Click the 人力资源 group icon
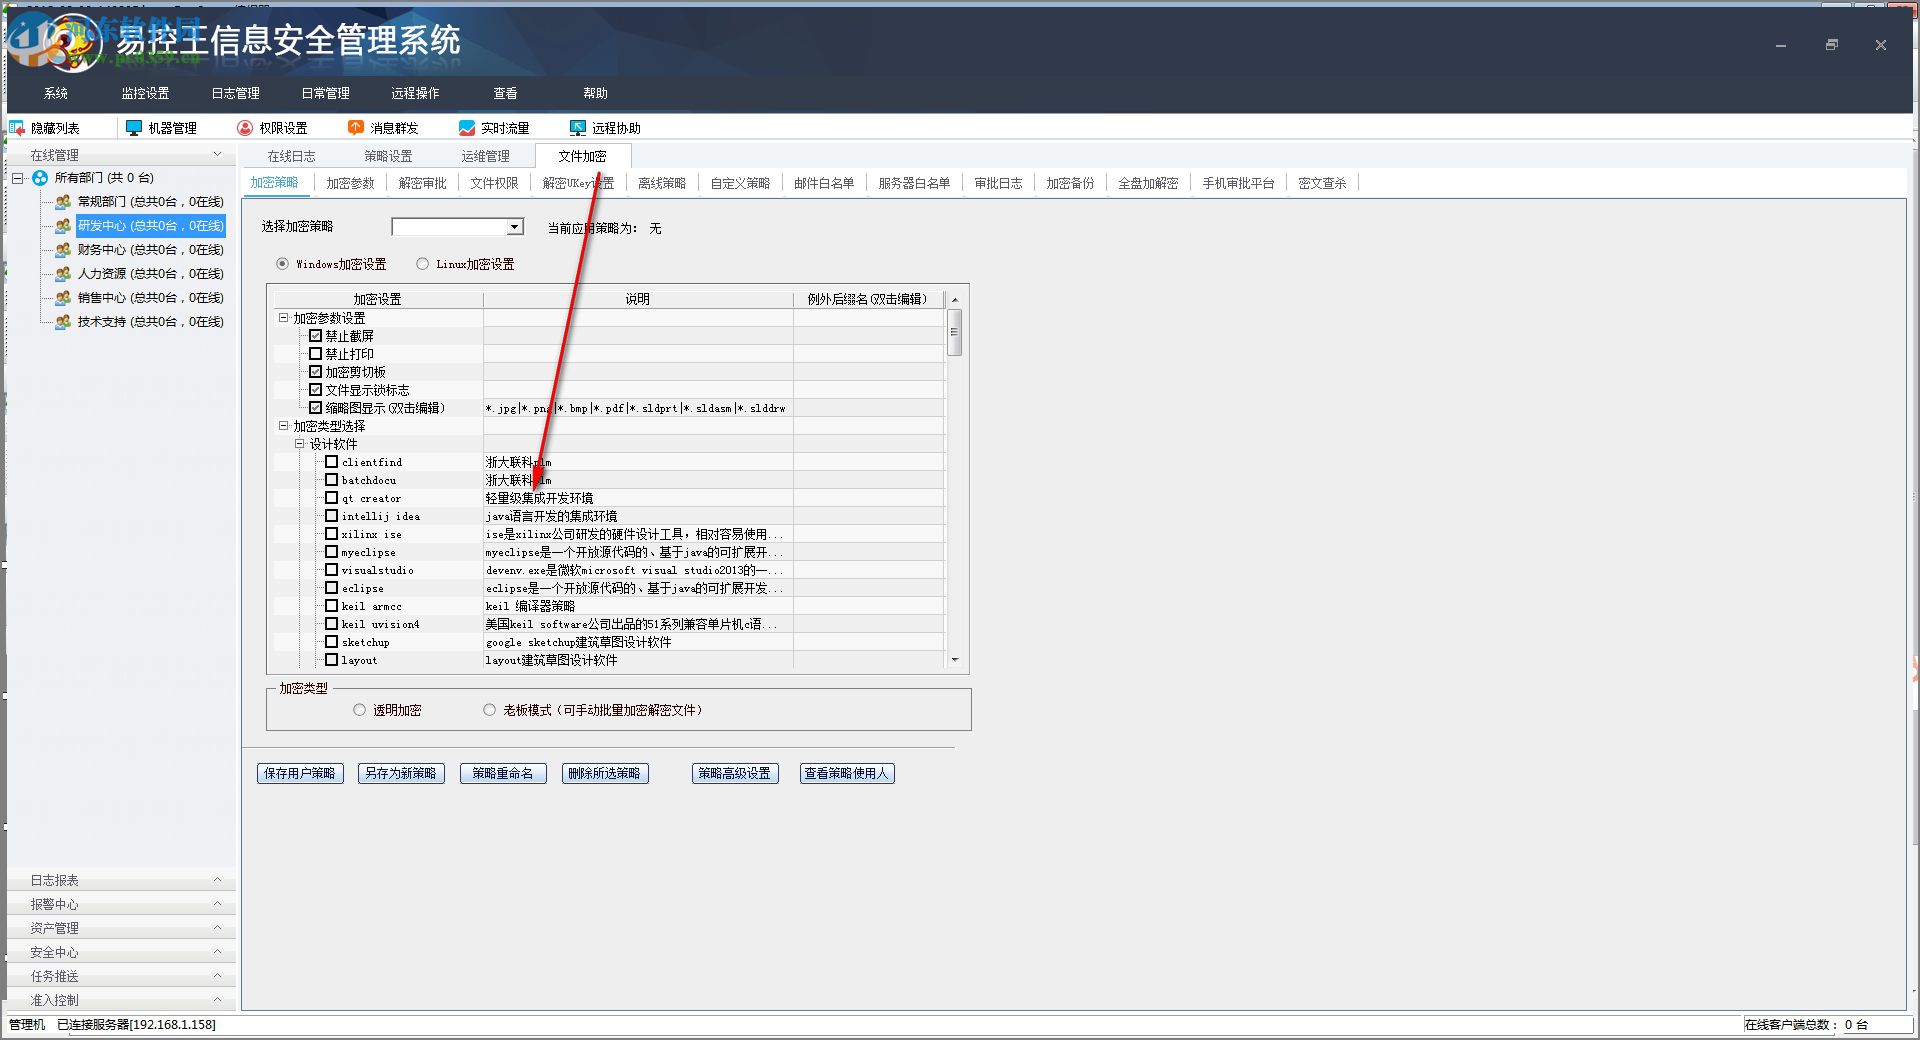The image size is (1920, 1040). point(63,274)
